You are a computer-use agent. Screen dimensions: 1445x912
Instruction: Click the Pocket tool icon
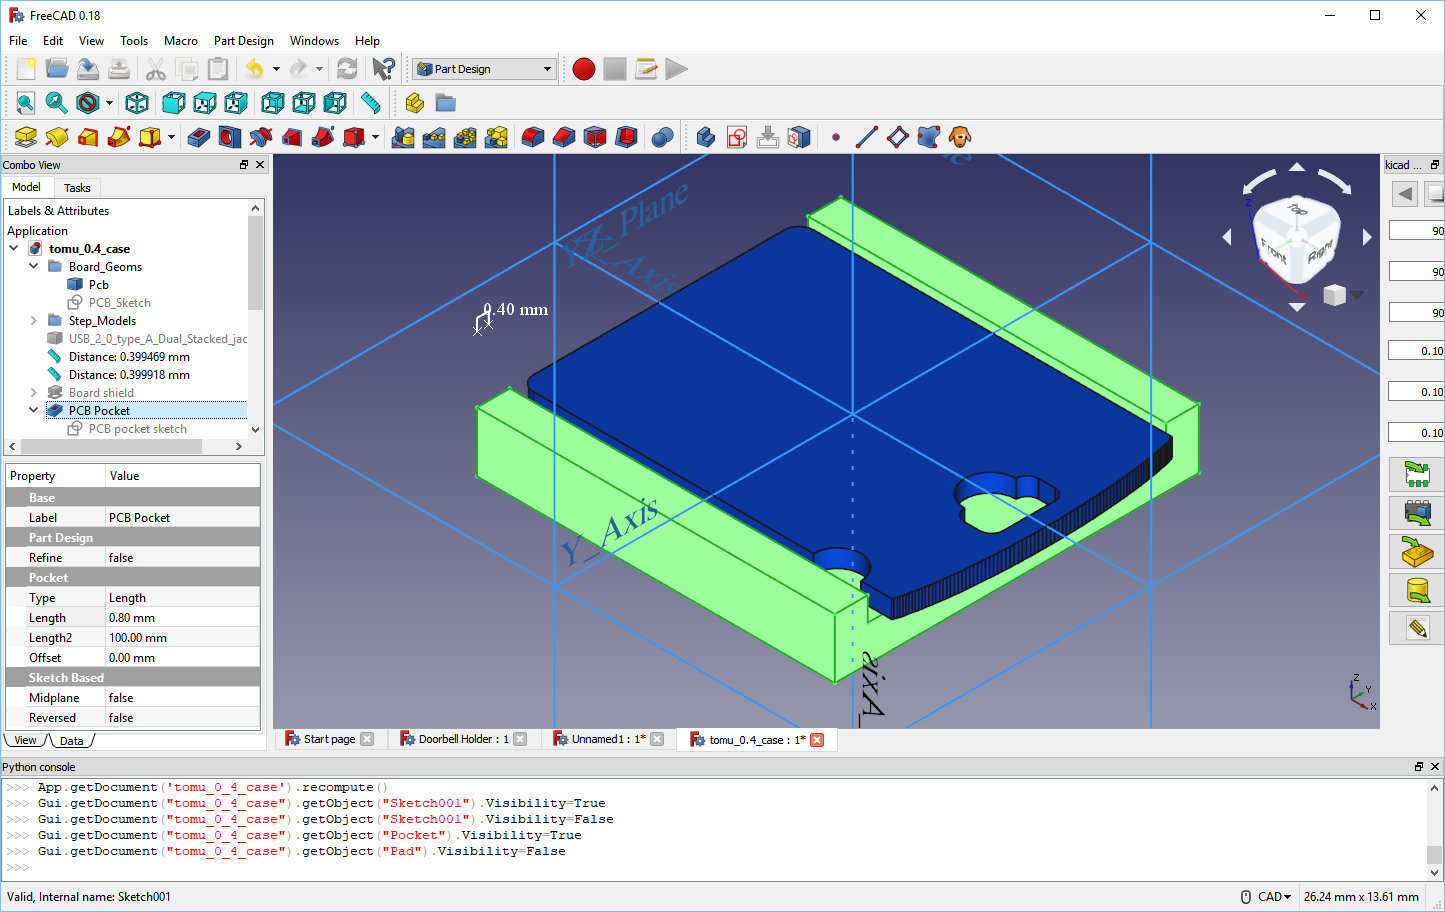click(199, 137)
